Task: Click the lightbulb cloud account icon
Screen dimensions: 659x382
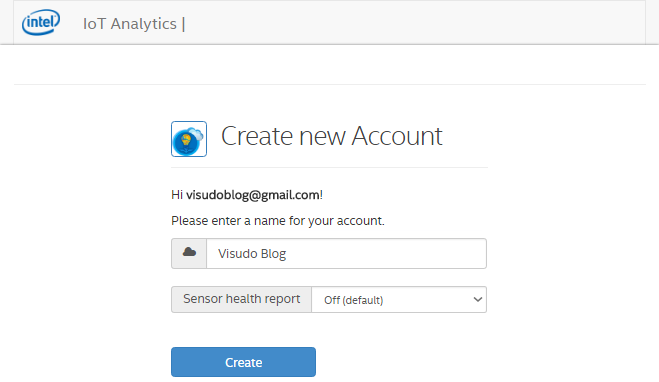Action: pyautogui.click(x=189, y=139)
